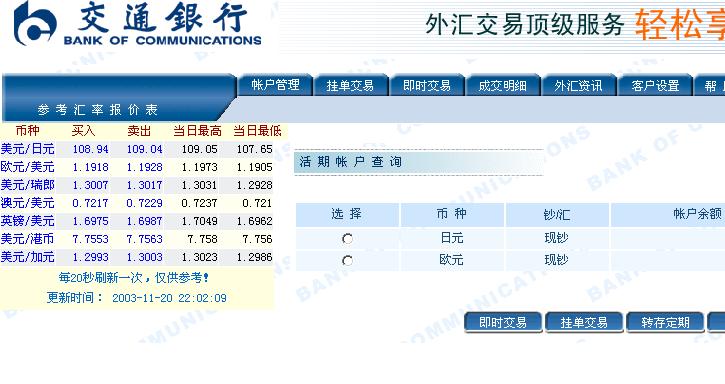
Task: Click the daily high value 109.05
Action: [199, 149]
